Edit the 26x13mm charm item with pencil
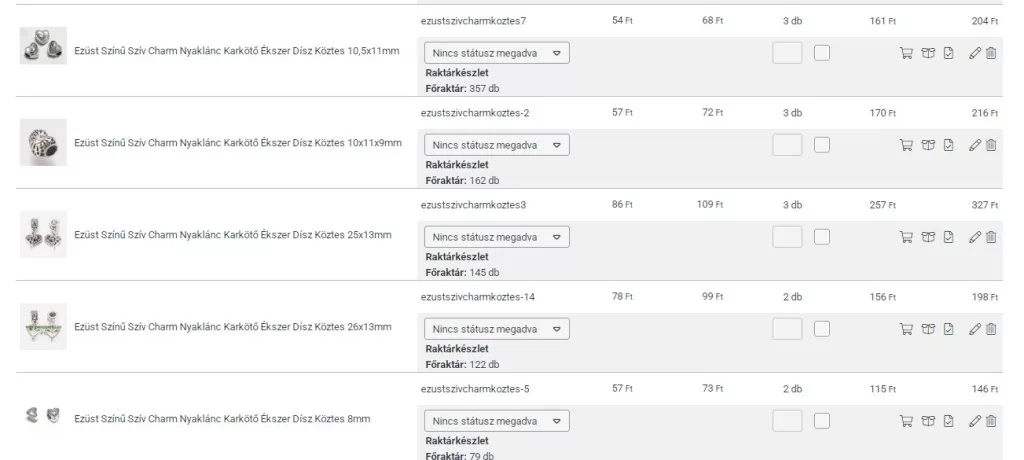This screenshot has width=1024, height=460. [x=975, y=329]
